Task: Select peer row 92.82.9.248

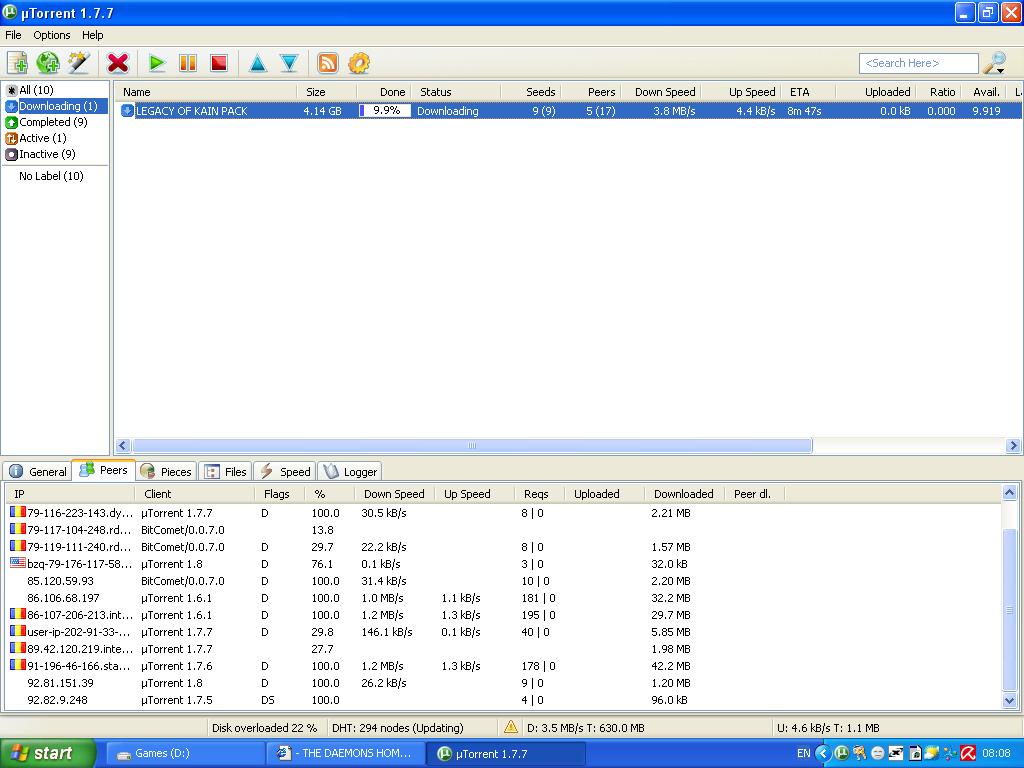Action: (503, 700)
